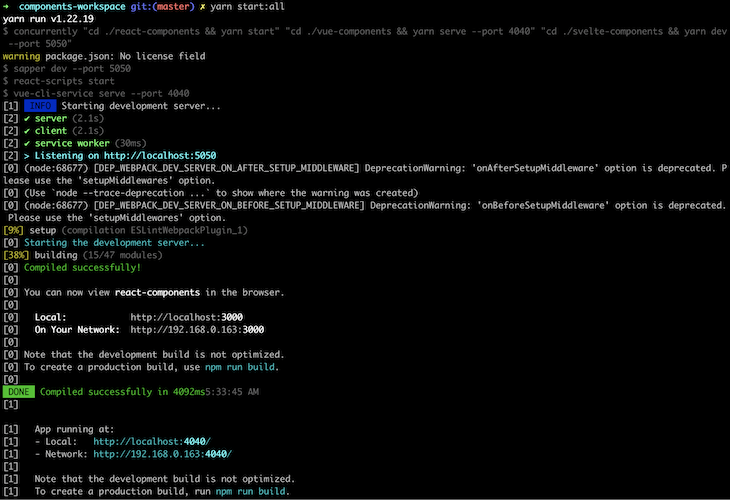Click the 'yarn run v1.22.19' line
Viewport: 730px width, 500px height.
[x=48, y=19]
